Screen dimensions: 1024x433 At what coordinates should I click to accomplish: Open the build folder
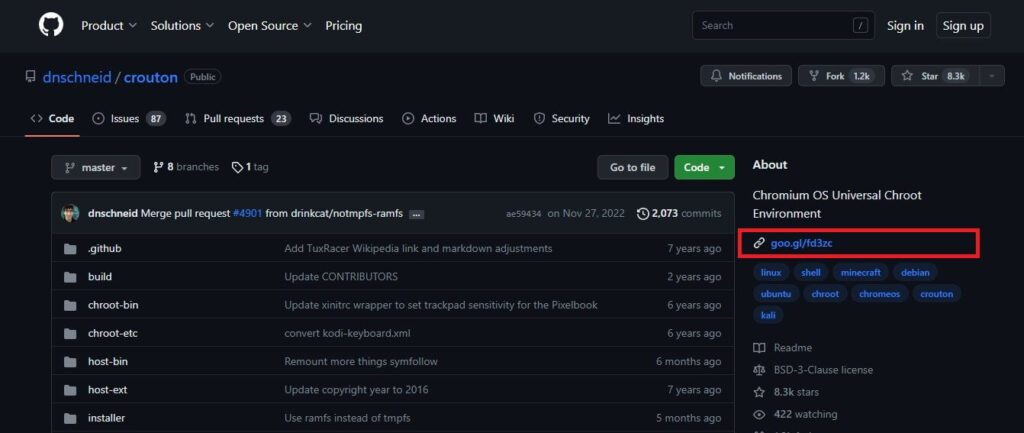pyautogui.click(x=100, y=276)
